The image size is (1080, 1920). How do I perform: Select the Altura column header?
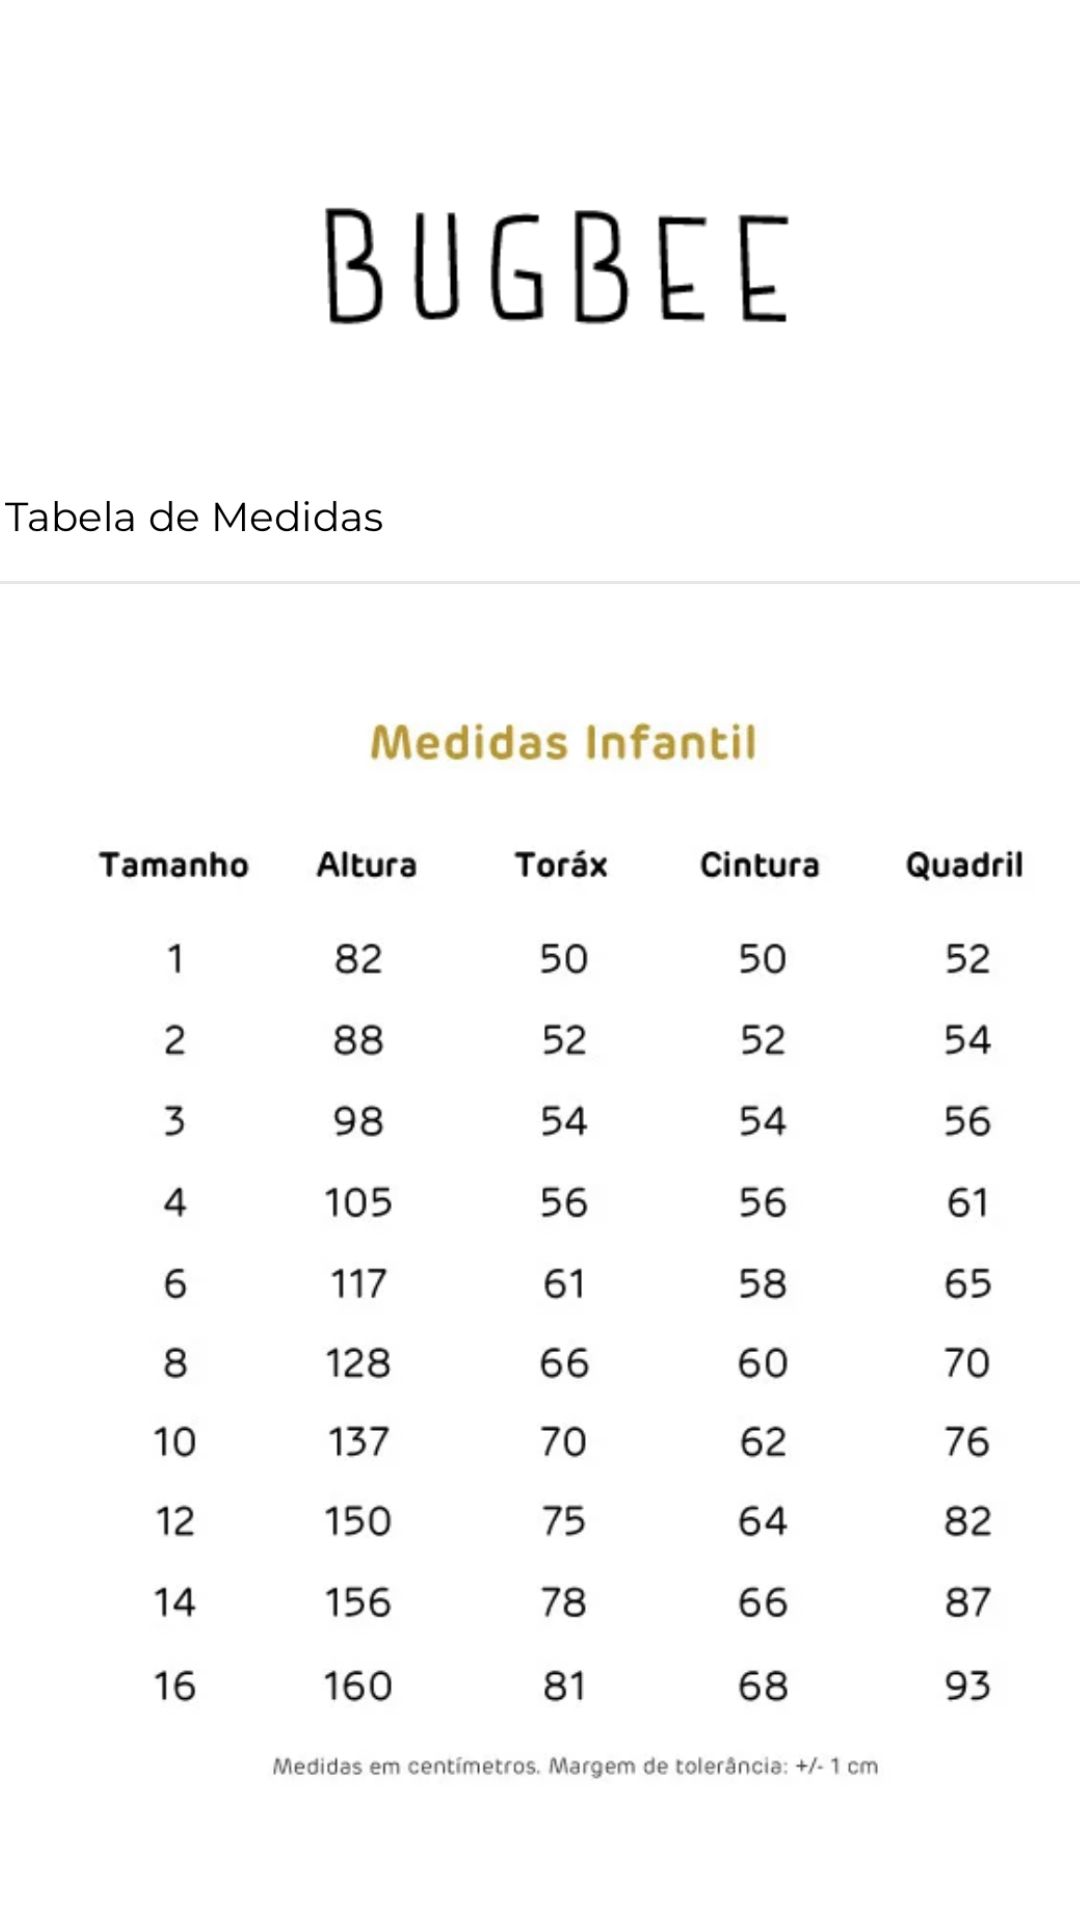click(366, 865)
